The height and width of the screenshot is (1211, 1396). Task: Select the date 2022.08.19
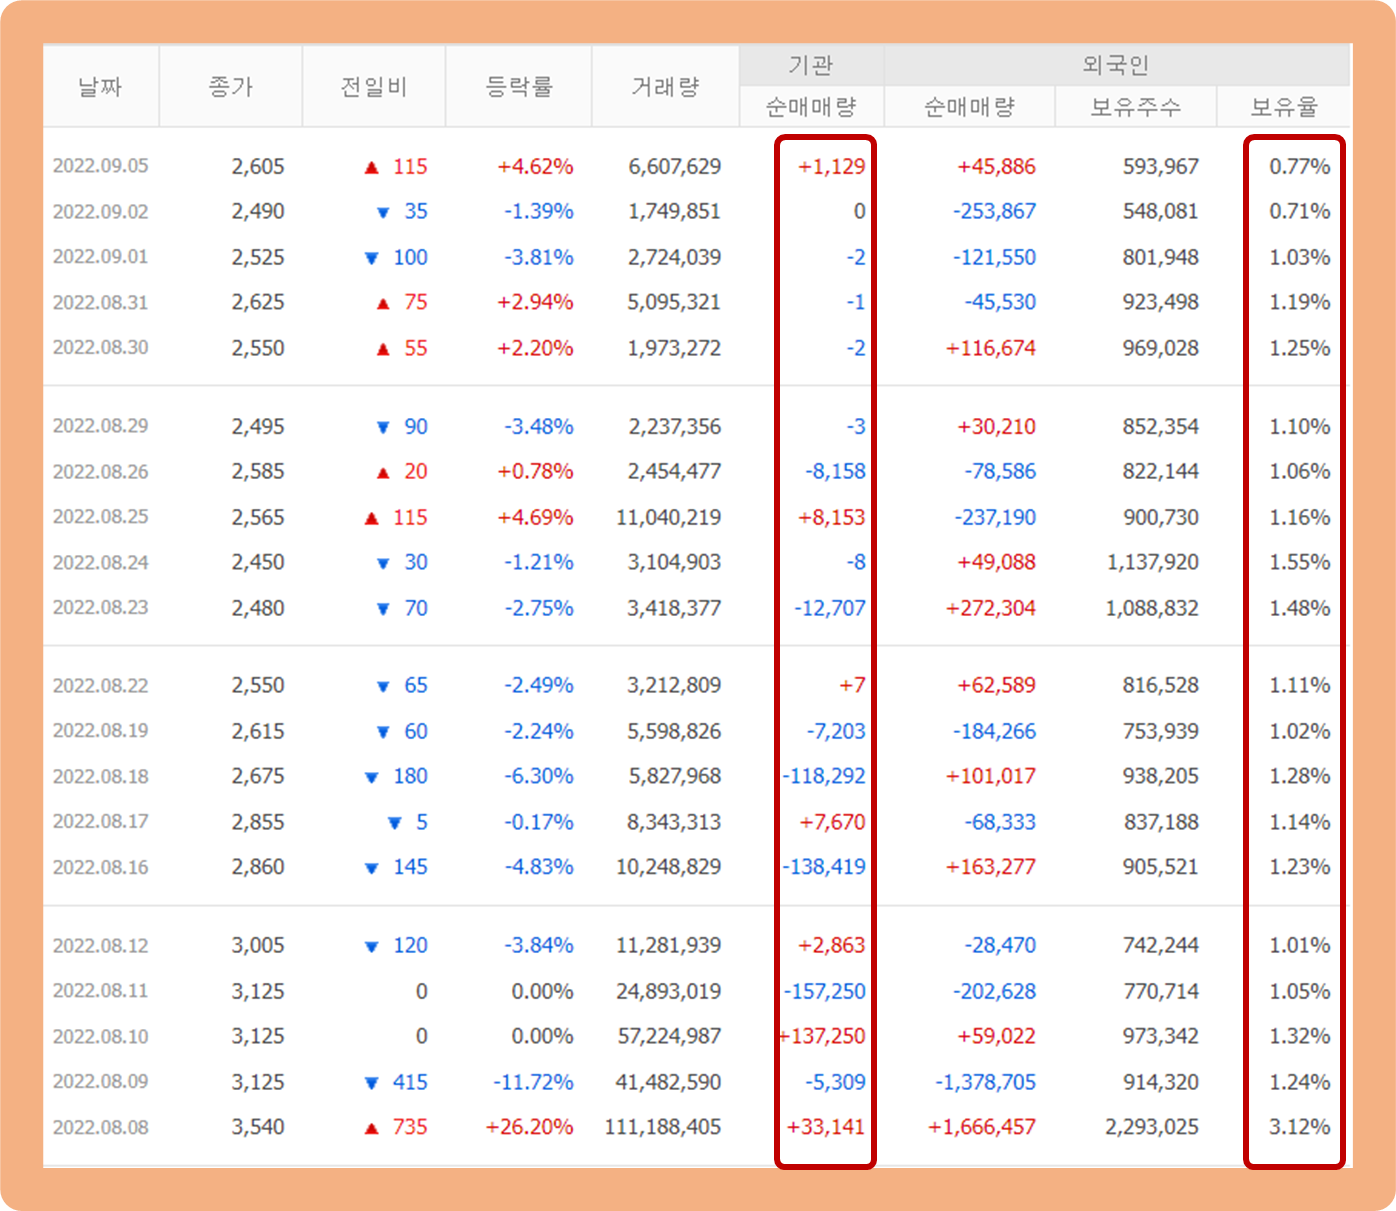100,731
